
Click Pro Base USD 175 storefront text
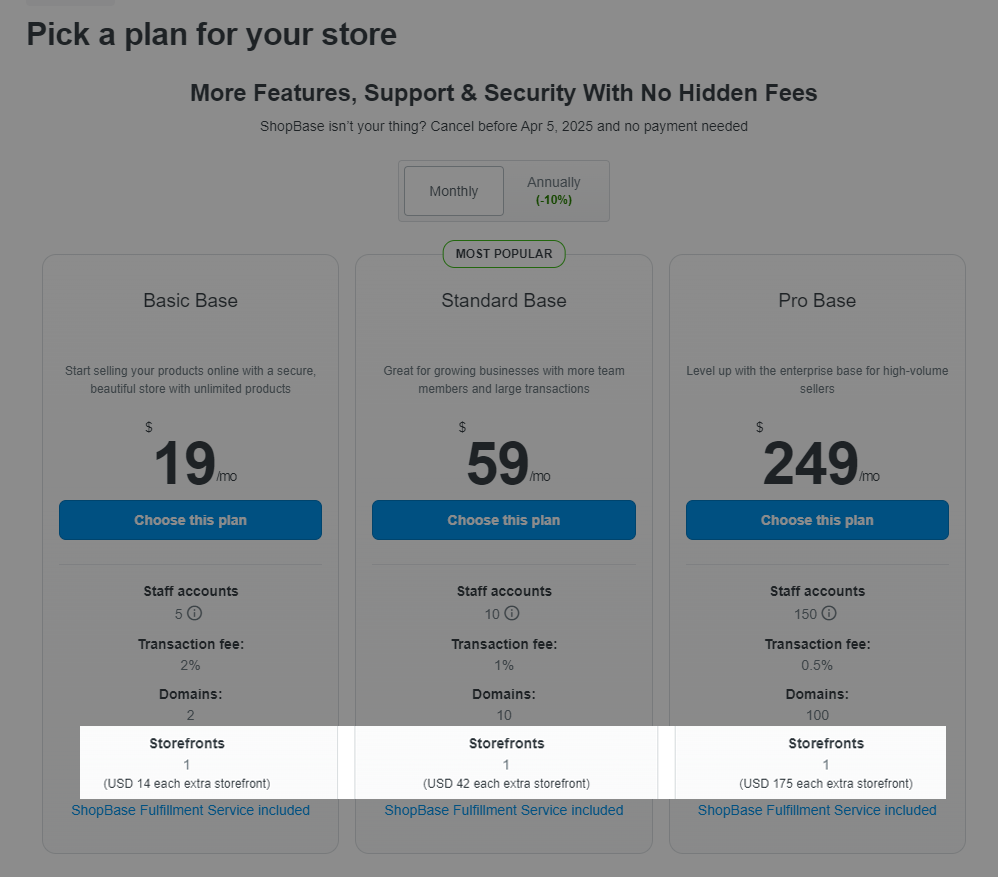coord(826,783)
